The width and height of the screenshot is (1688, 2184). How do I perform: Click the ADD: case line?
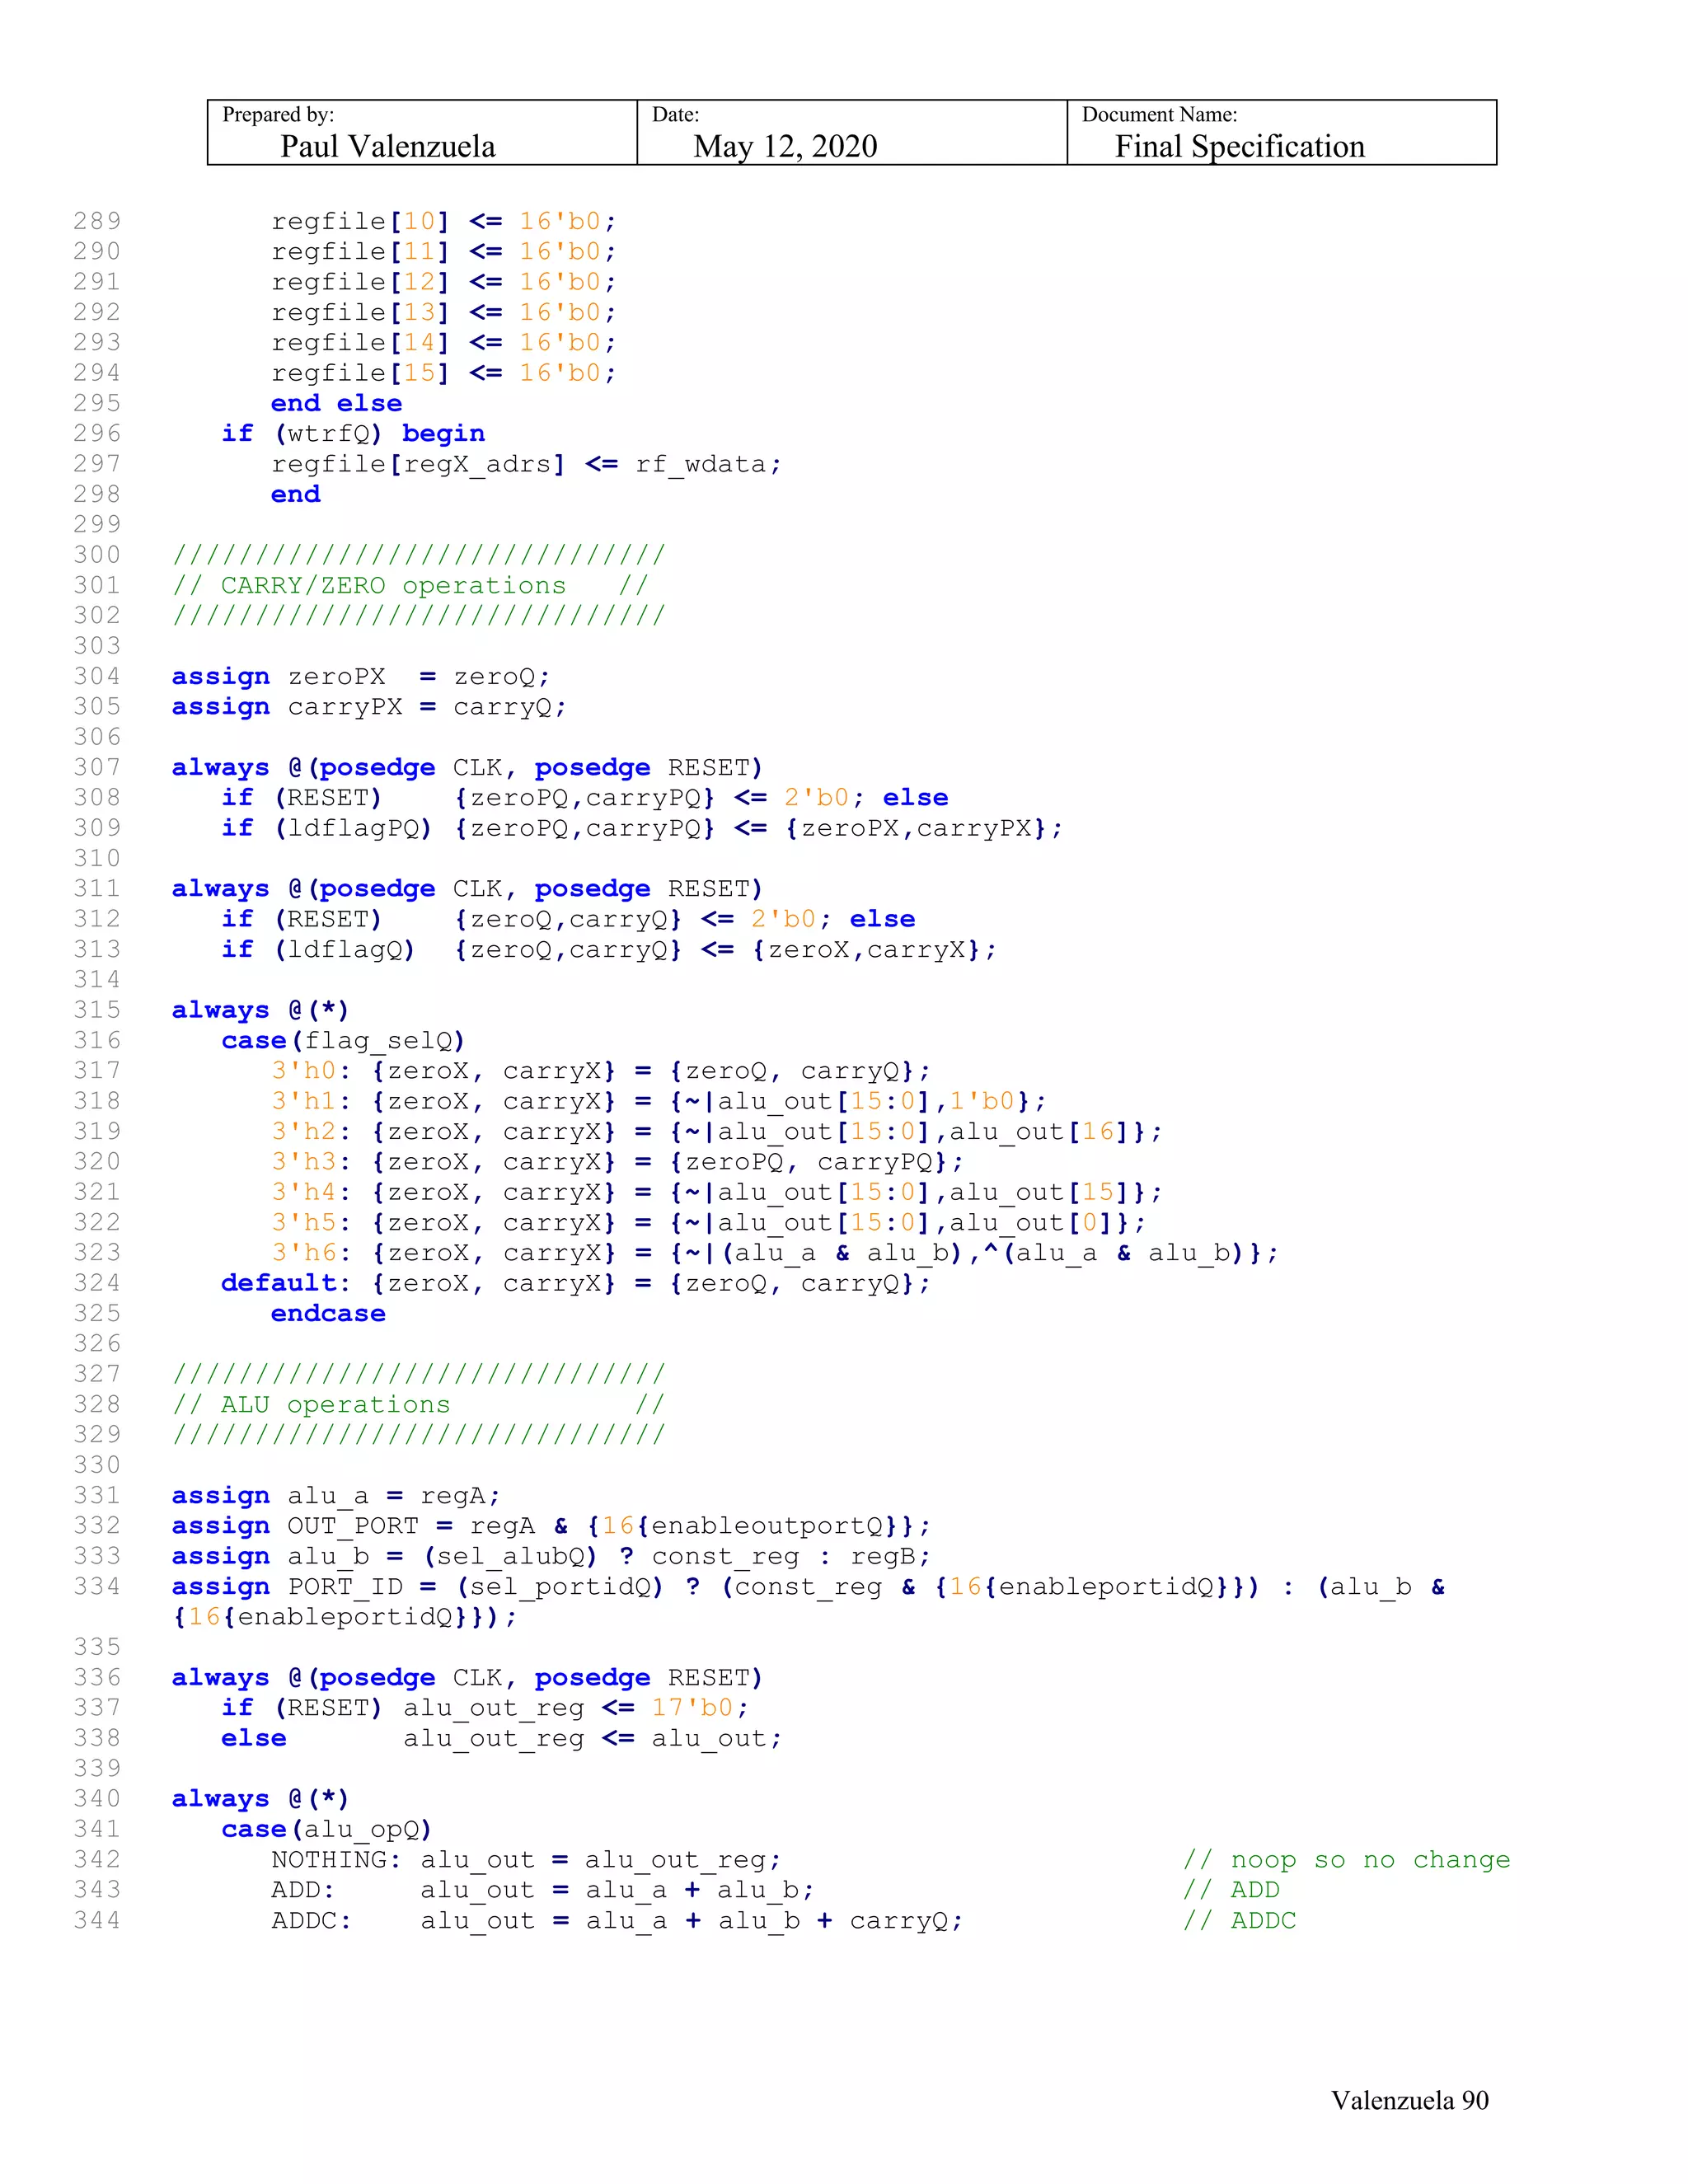543,1890
